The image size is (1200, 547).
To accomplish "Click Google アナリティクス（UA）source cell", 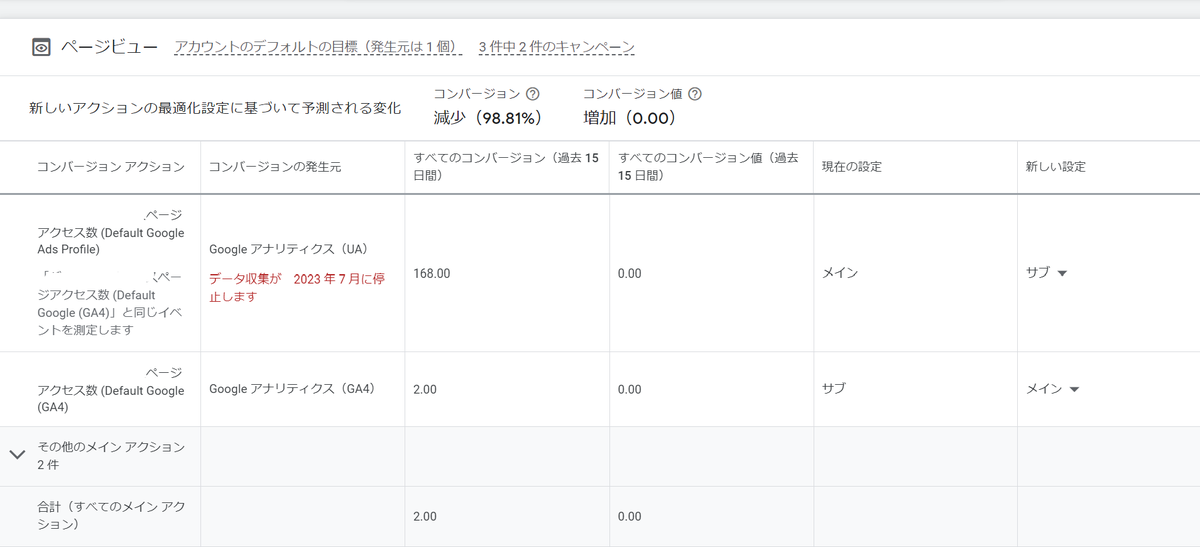I will point(290,249).
